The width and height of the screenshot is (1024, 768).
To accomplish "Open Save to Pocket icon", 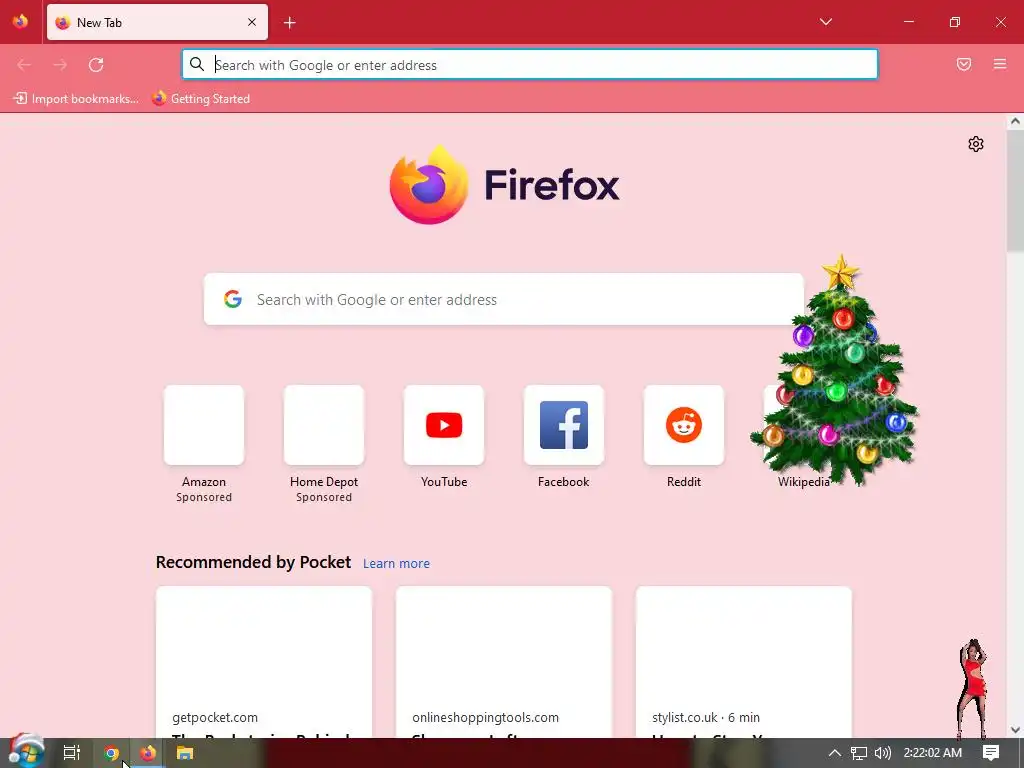I will (x=964, y=64).
